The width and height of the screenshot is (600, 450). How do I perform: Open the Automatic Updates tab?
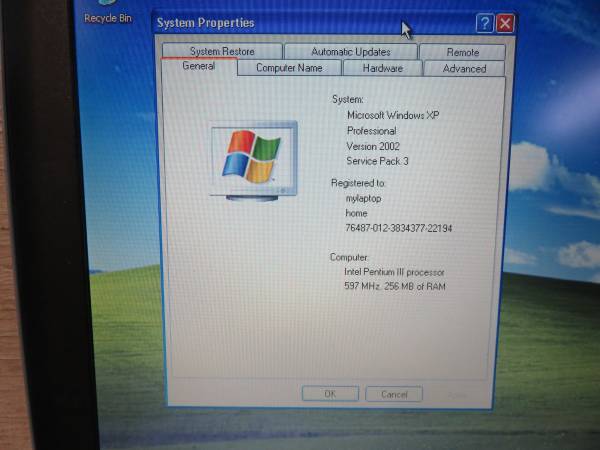pyautogui.click(x=350, y=51)
